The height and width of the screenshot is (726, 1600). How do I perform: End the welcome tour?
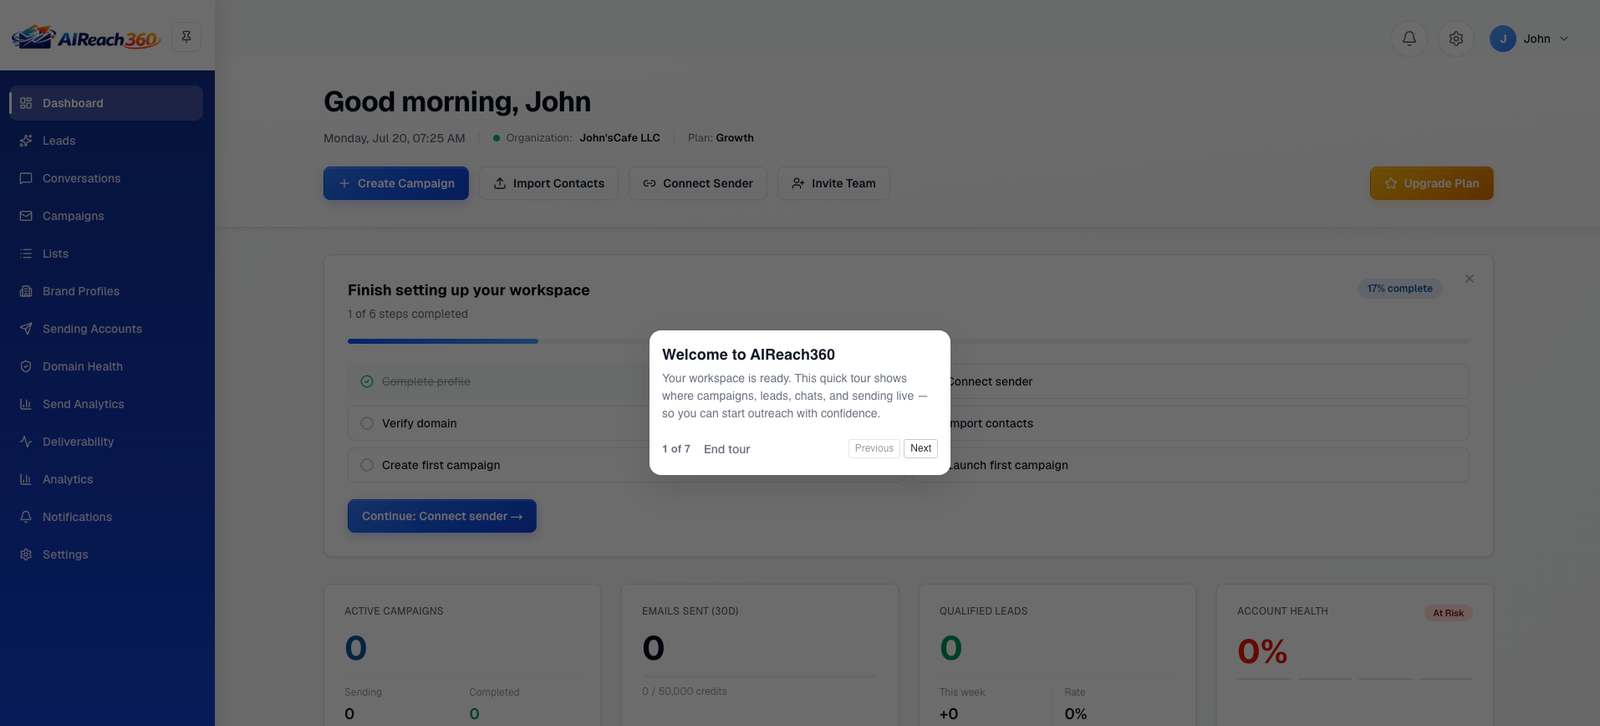tap(727, 449)
